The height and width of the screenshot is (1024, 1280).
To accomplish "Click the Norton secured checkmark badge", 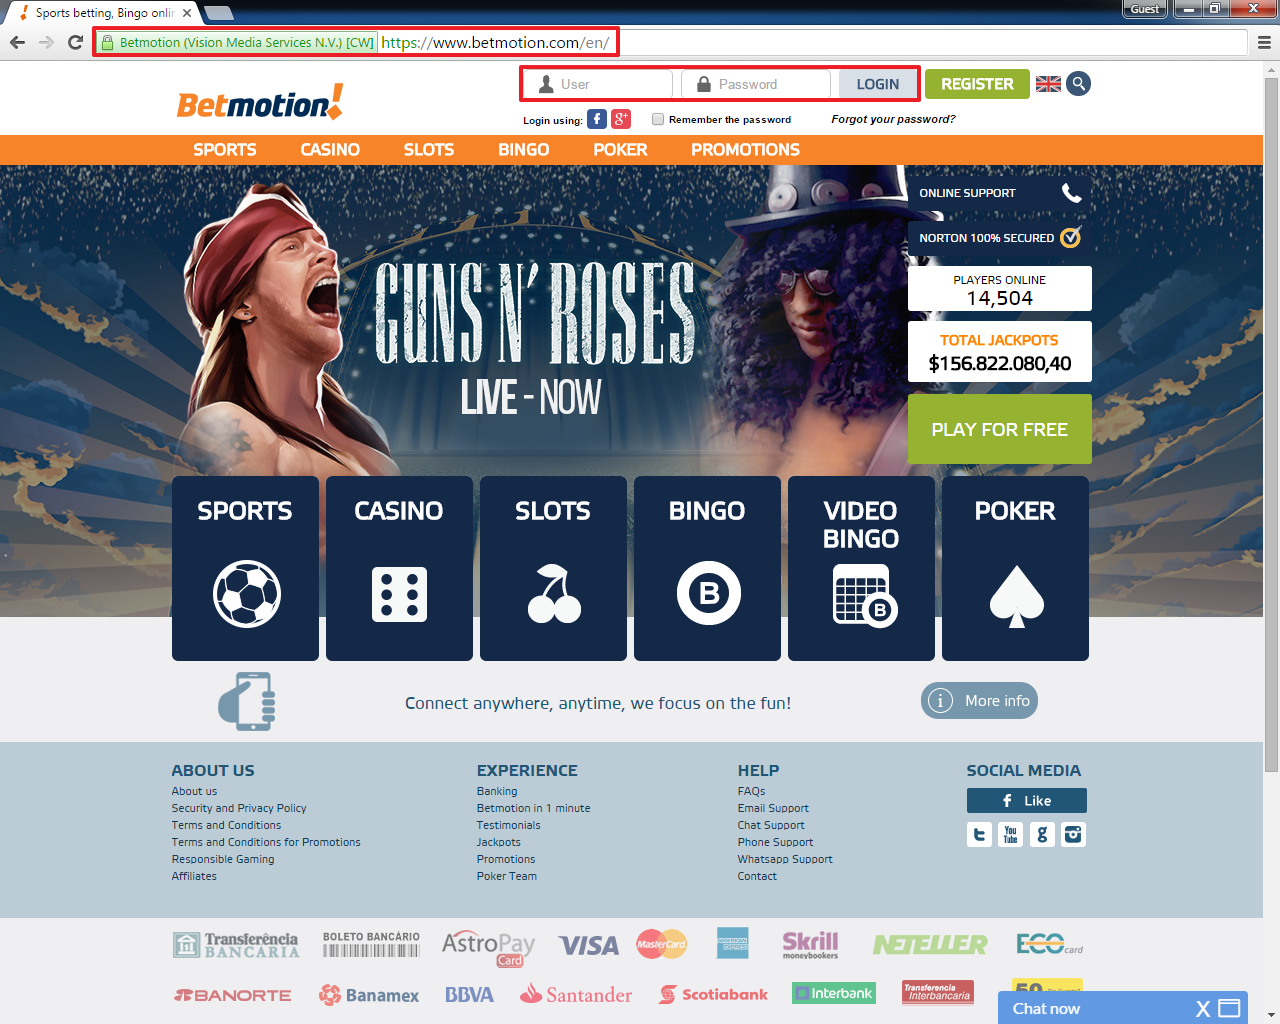I will click(1070, 237).
